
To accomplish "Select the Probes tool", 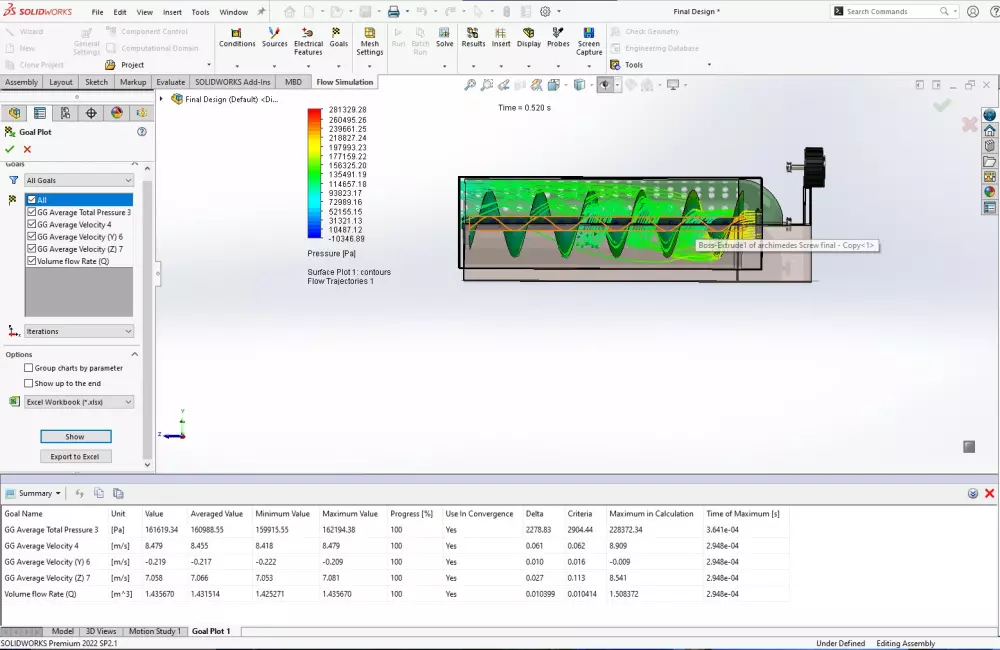I will tap(556, 42).
